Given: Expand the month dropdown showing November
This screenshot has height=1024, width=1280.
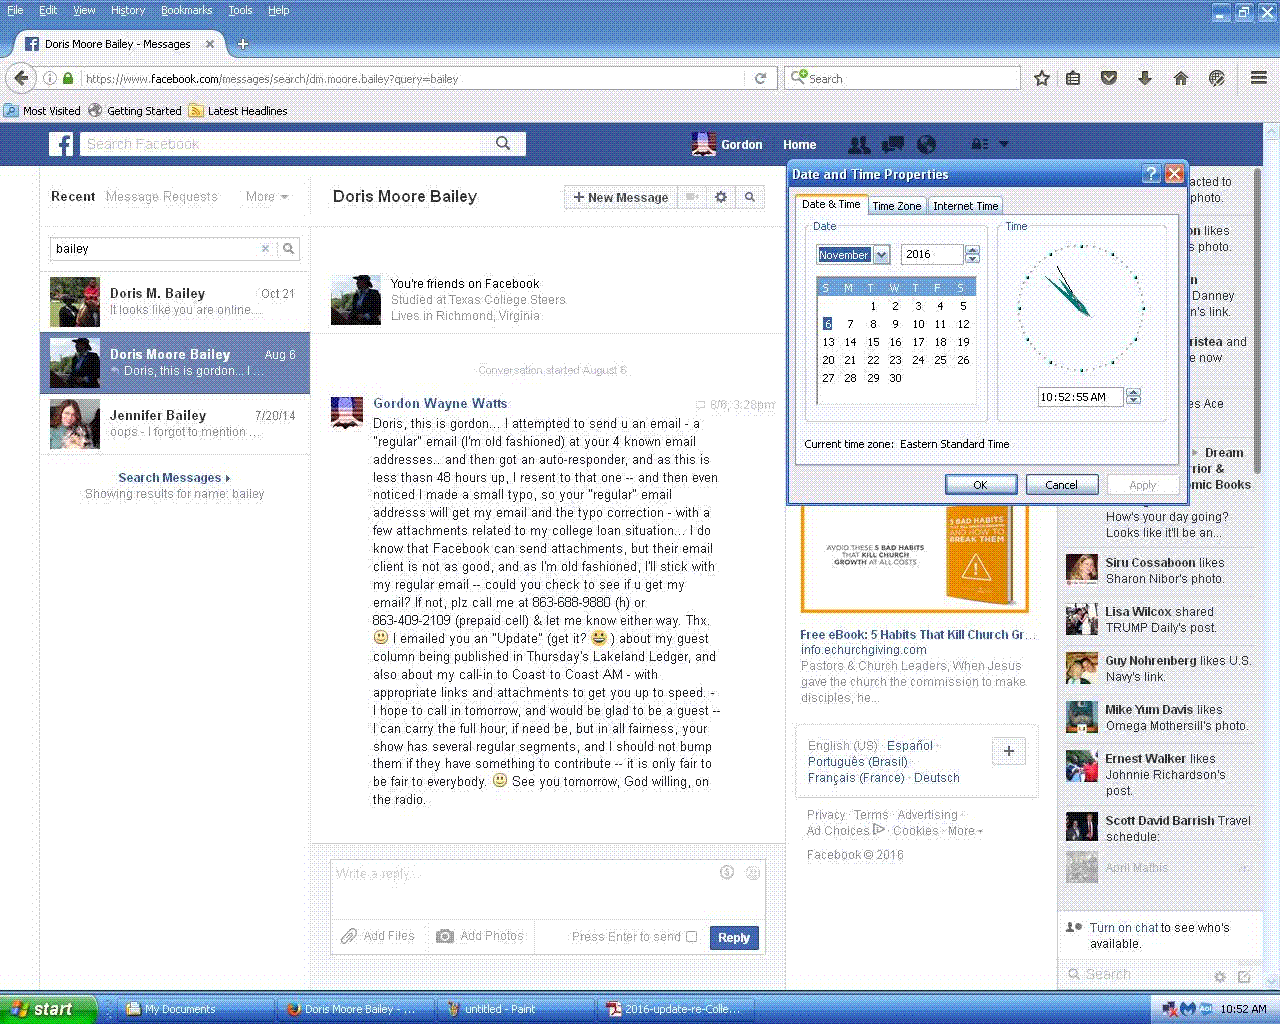Looking at the screenshot, I should (x=881, y=255).
